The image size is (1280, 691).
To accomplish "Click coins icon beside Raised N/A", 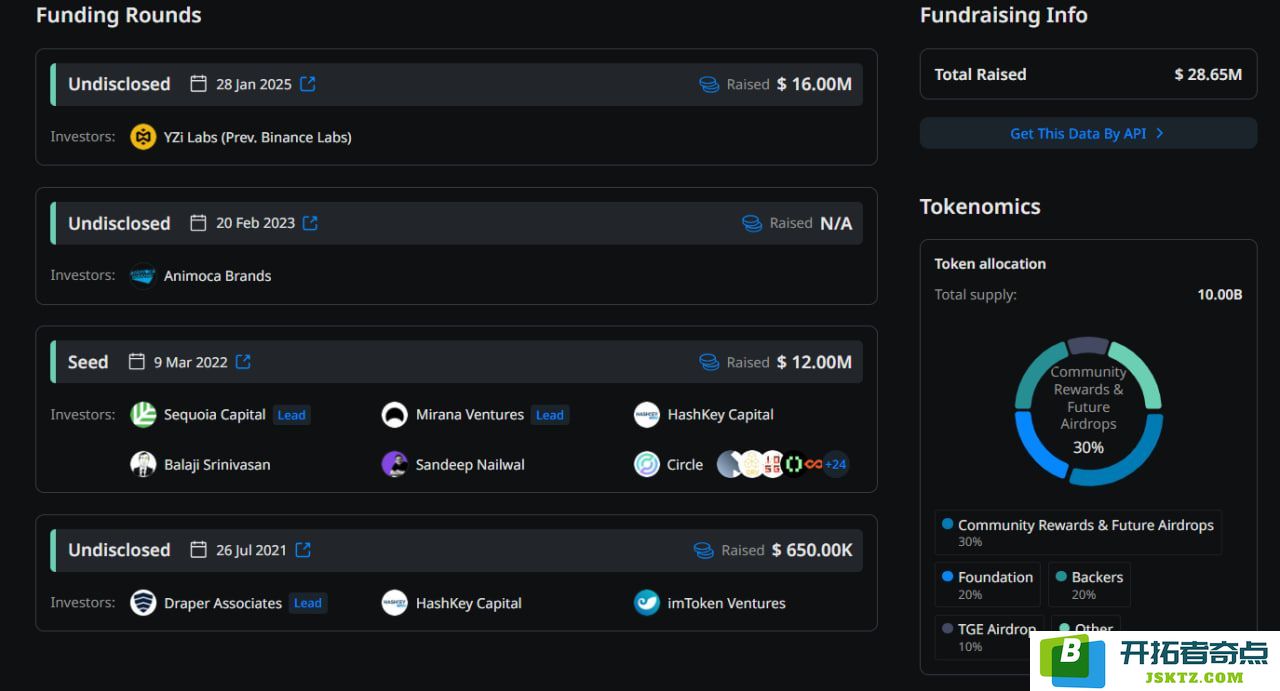I will click(752, 223).
